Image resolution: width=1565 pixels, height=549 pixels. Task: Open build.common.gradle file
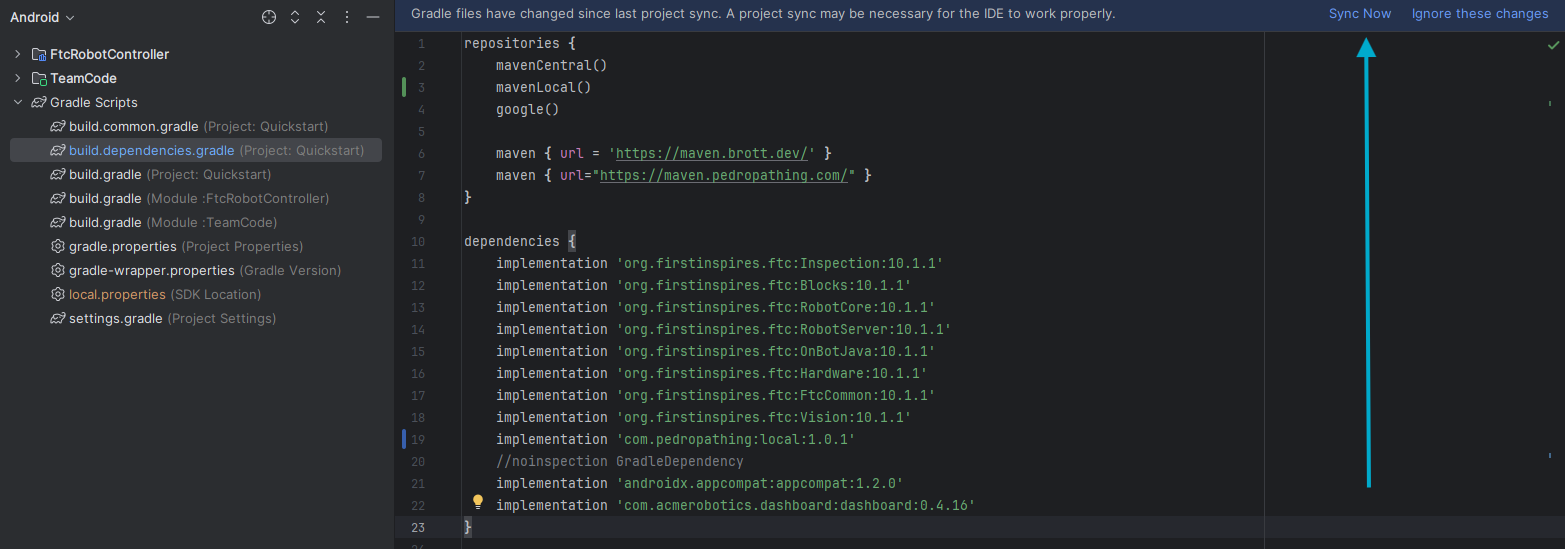click(134, 126)
